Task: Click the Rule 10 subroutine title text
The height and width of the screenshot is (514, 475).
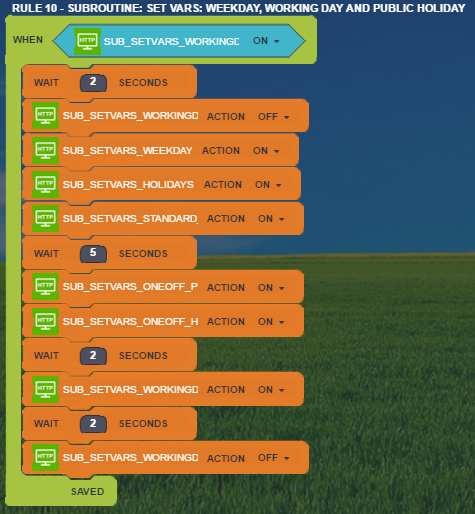Action: pos(238,8)
